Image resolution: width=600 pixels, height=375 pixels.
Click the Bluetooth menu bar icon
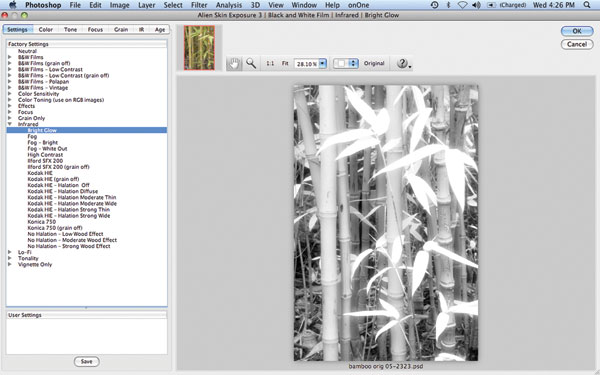click(x=448, y=5)
